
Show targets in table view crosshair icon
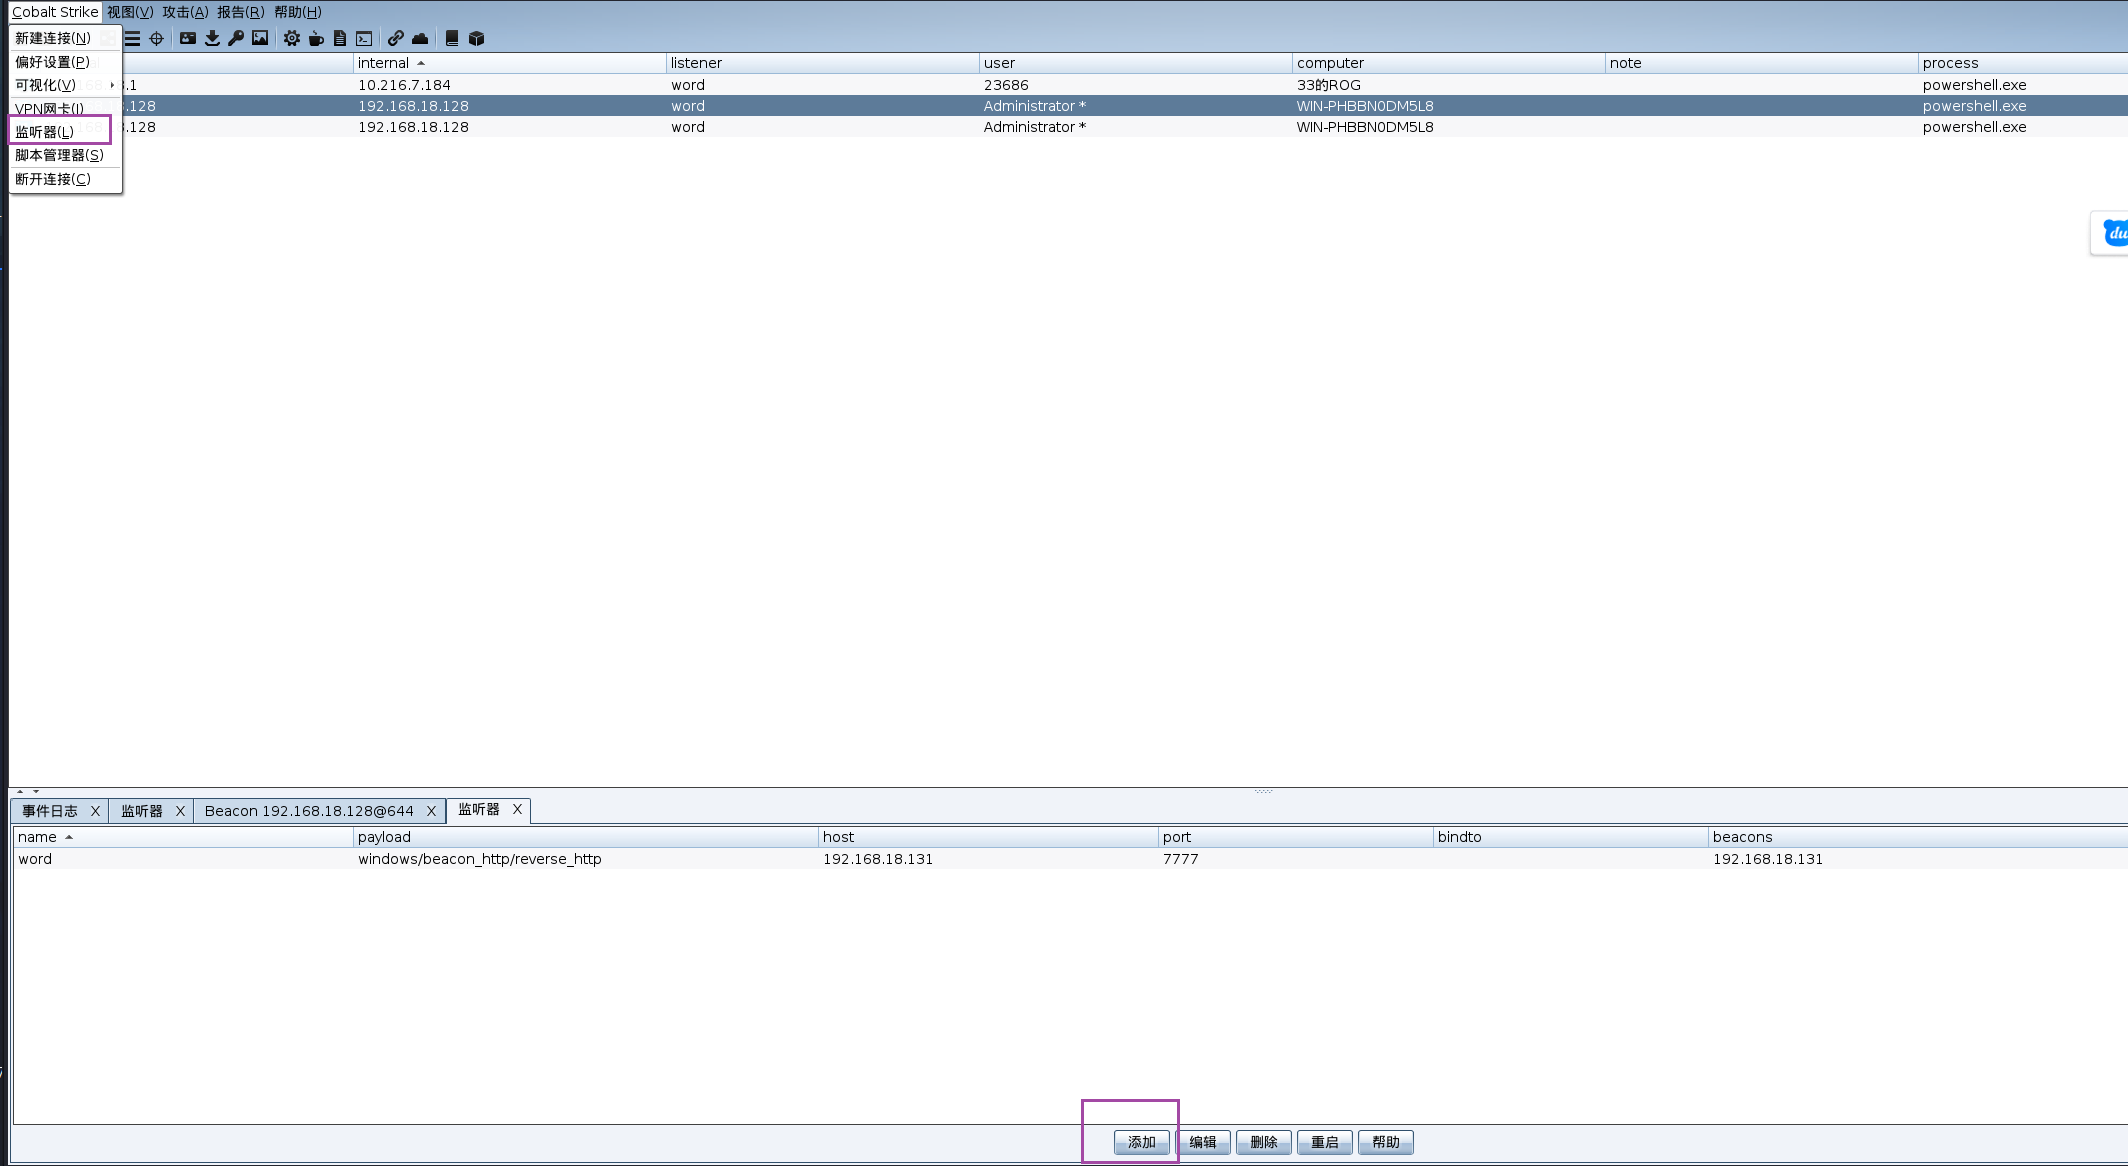pyautogui.click(x=156, y=39)
